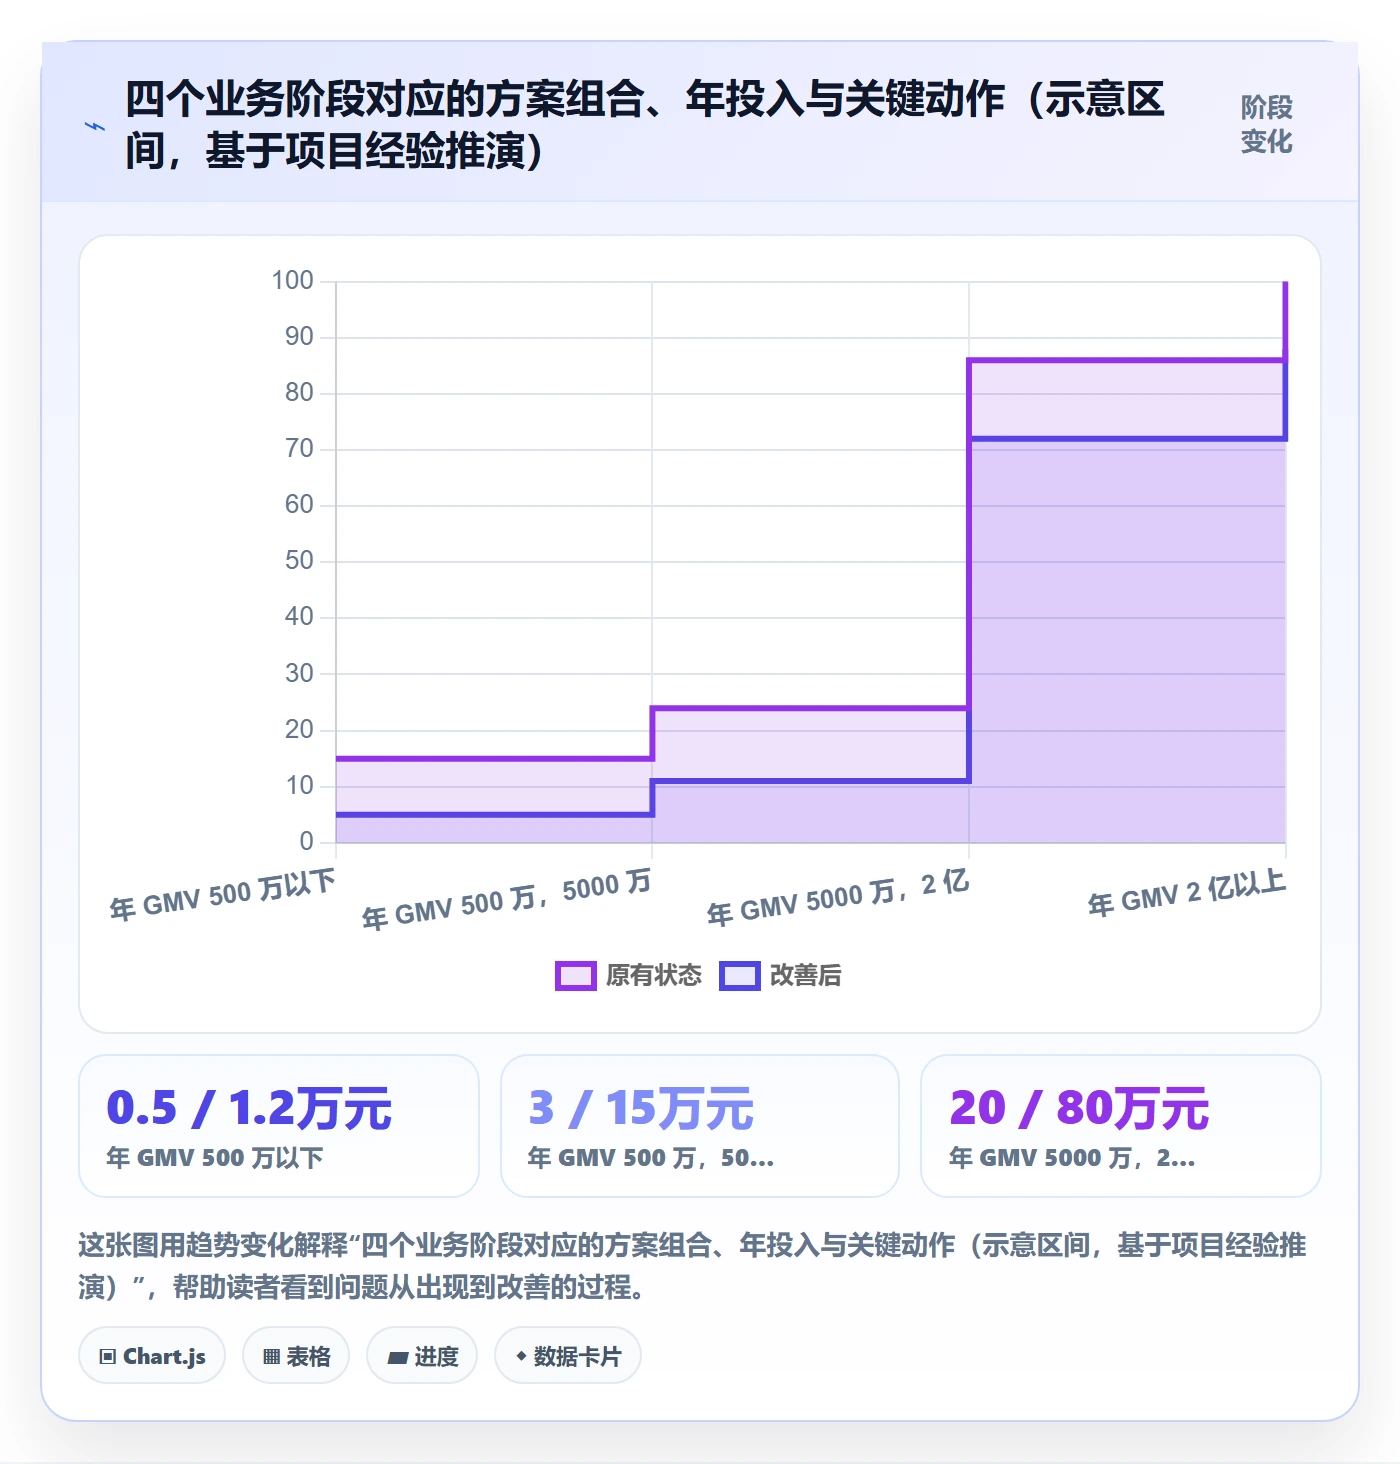Click the 表格 tag chip
This screenshot has width=1400, height=1464.
[x=296, y=1356]
